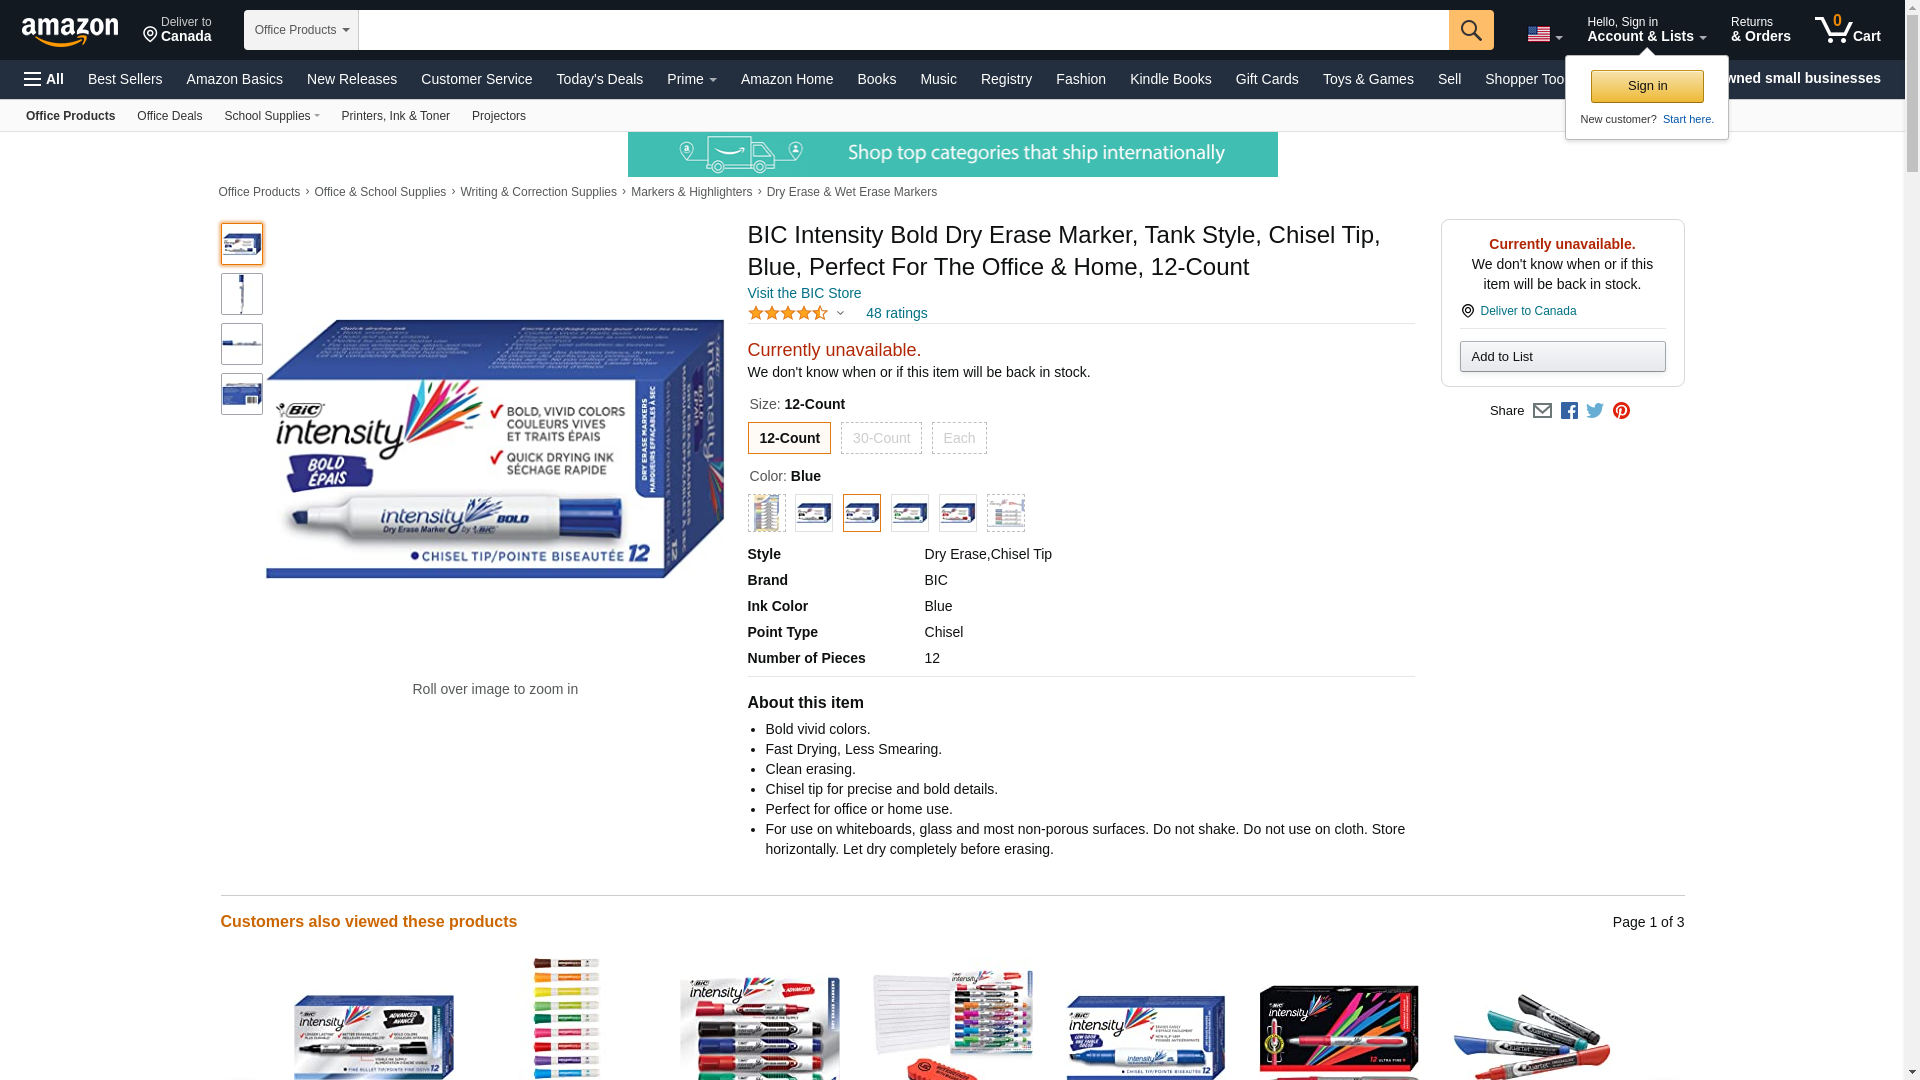
Task: Share product on Pinterest icon
Action: tap(1621, 411)
